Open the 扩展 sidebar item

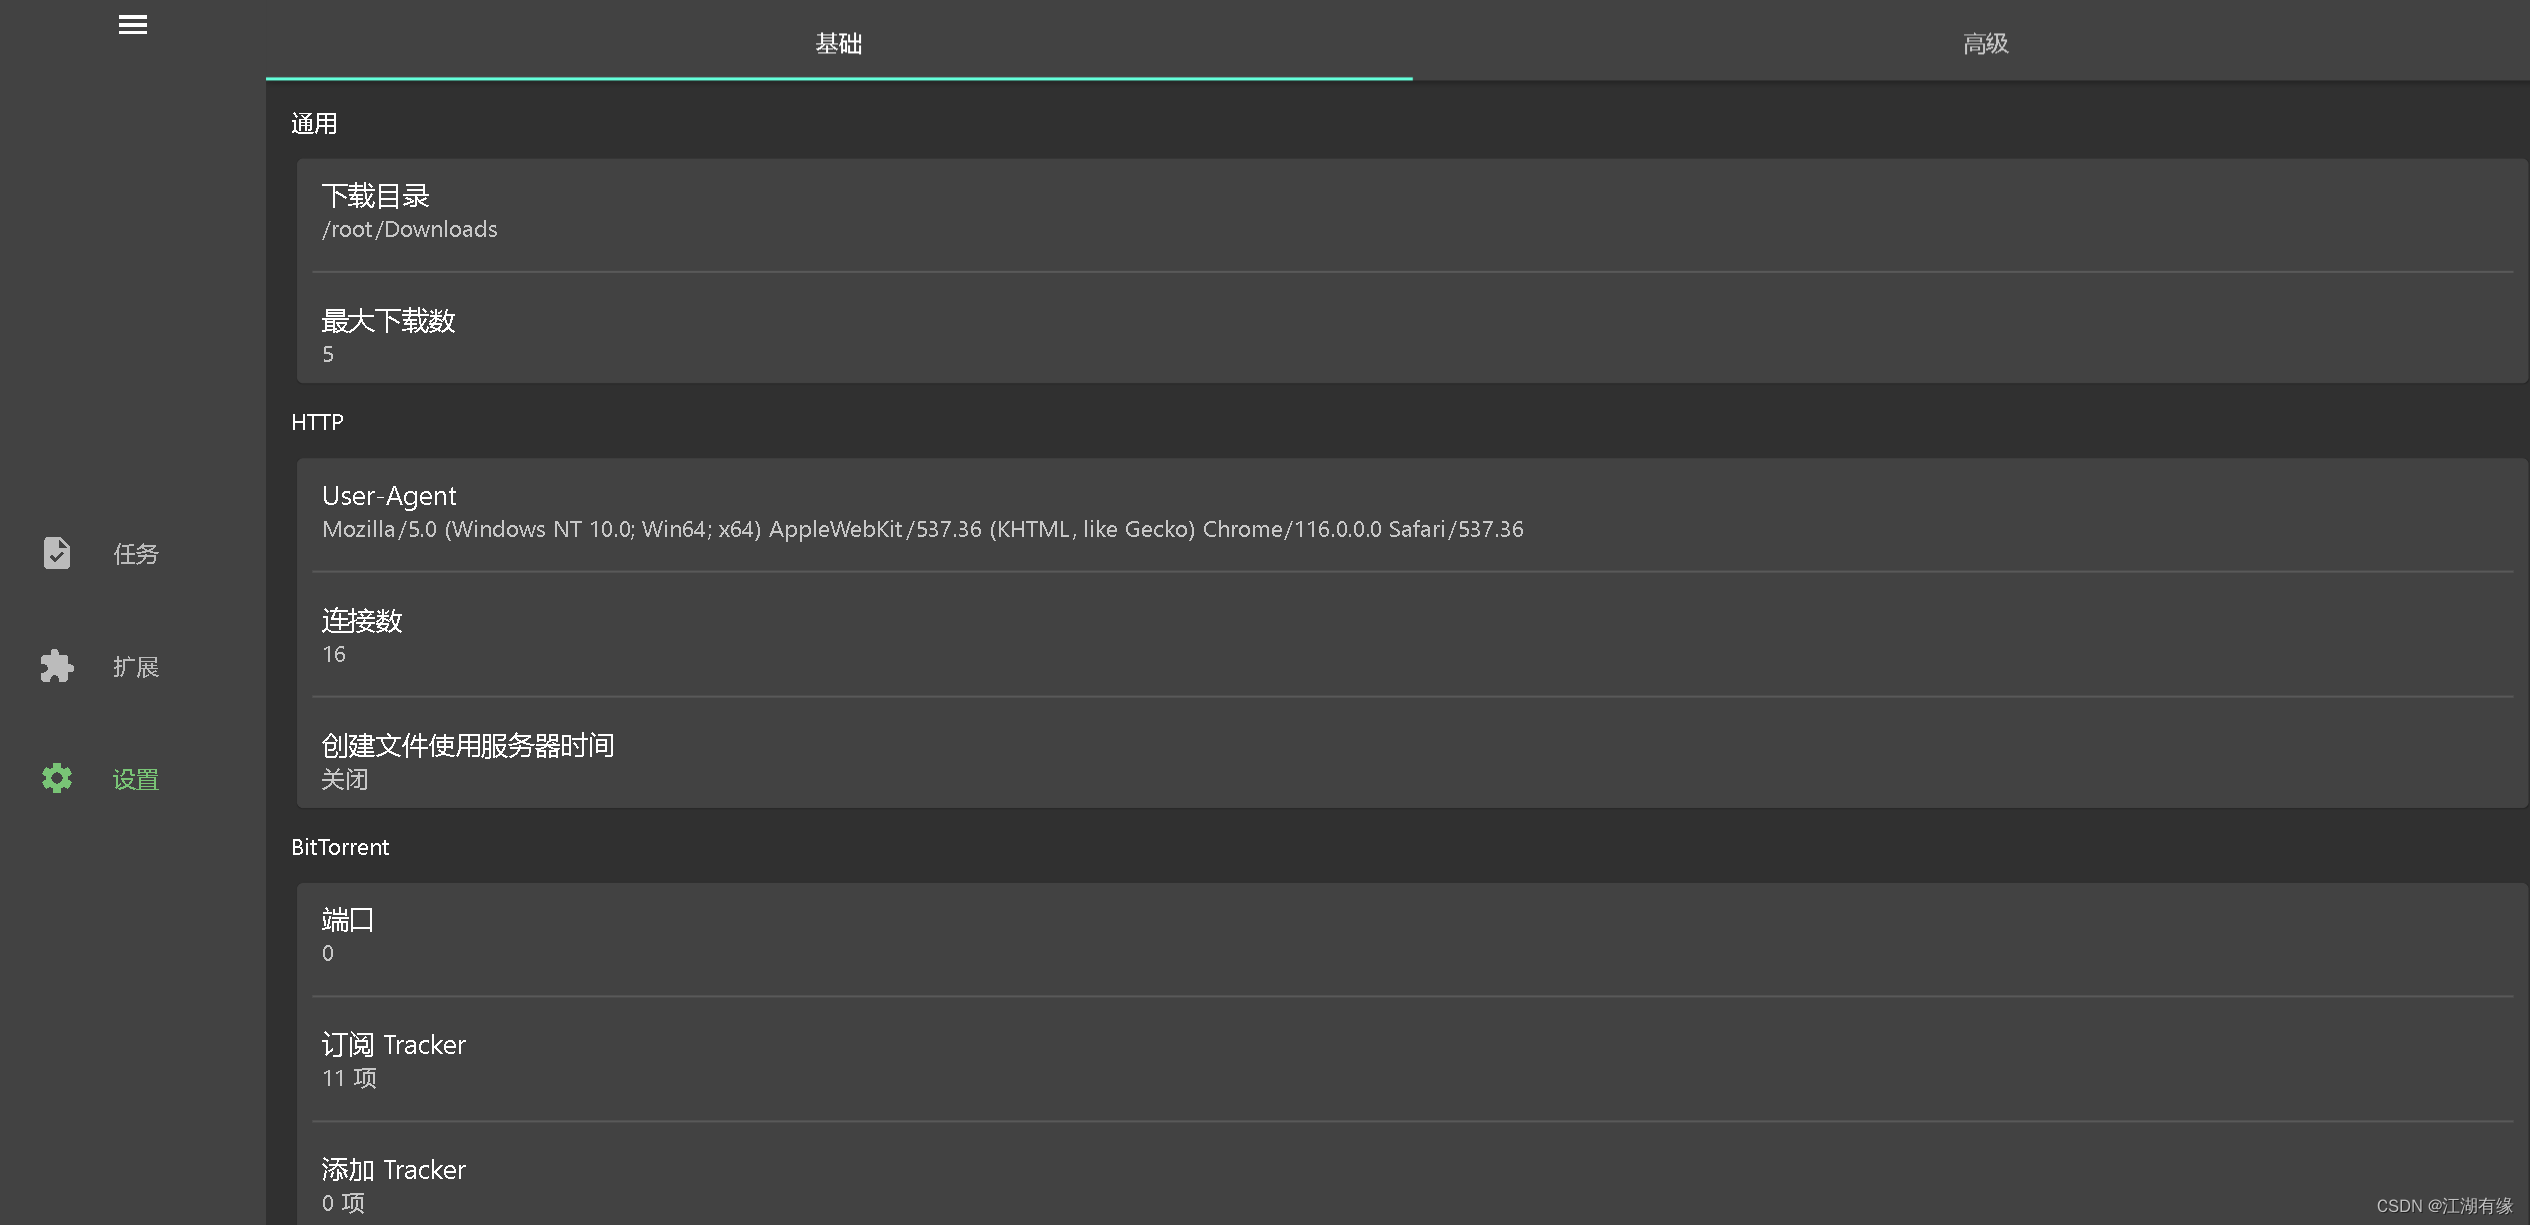[135, 667]
